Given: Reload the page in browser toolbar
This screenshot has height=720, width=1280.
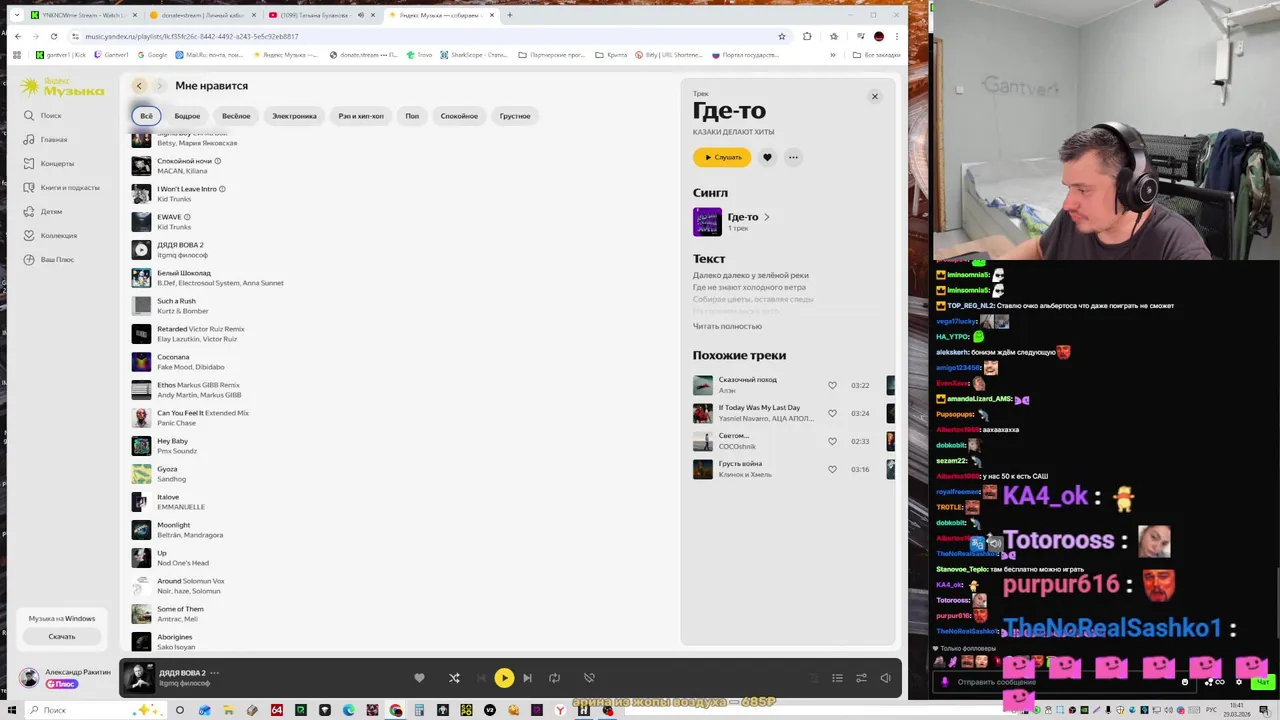Looking at the screenshot, I should (x=53, y=36).
